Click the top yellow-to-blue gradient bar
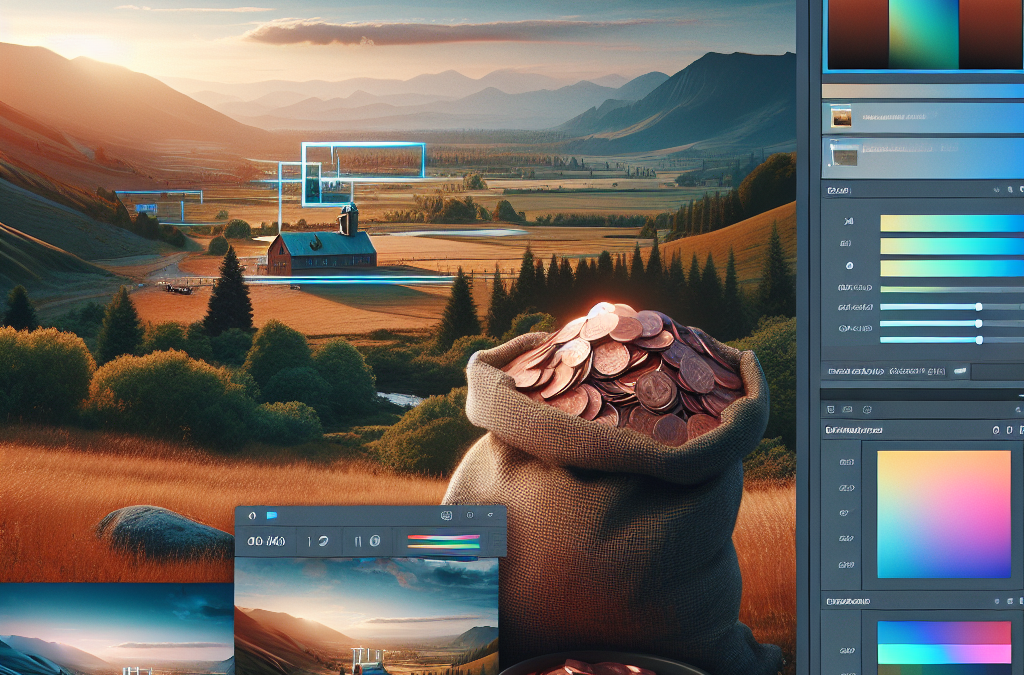1024x675 pixels. point(952,223)
